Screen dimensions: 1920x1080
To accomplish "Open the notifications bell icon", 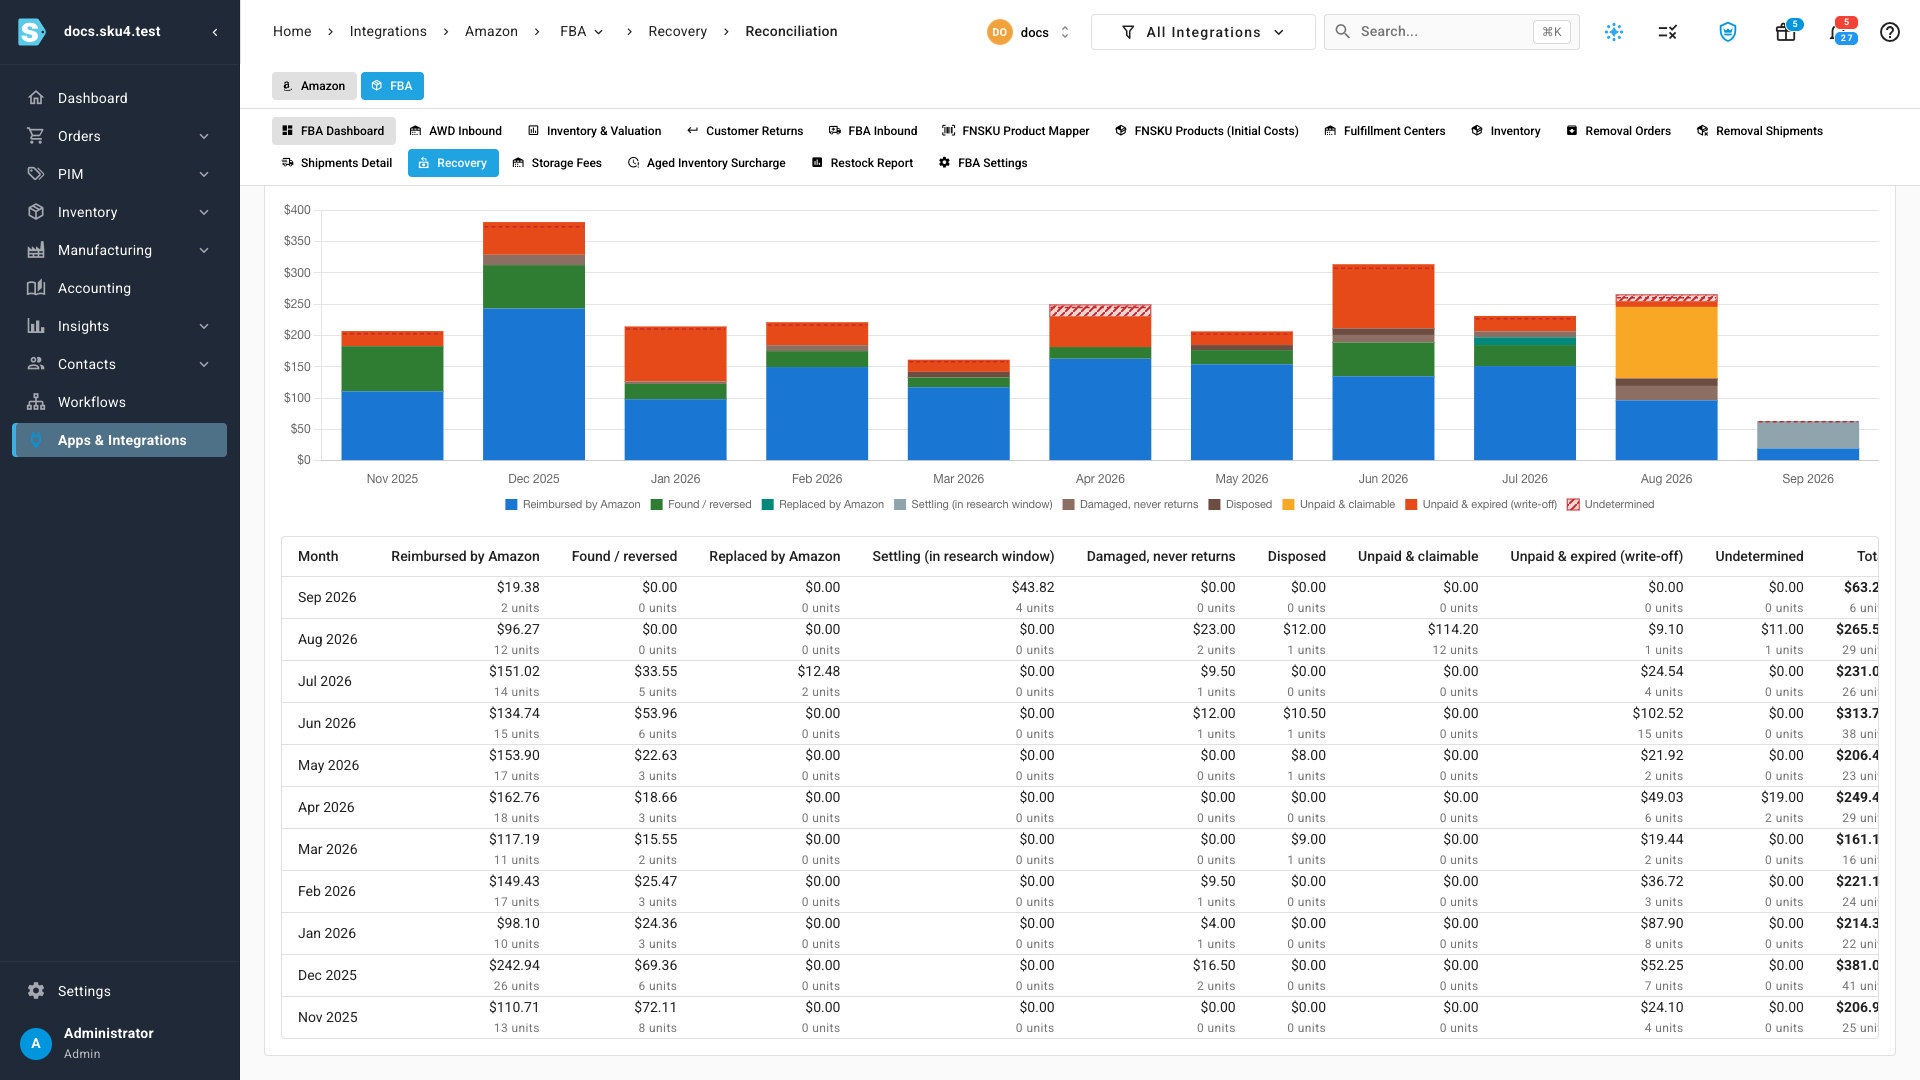I will (1838, 32).
